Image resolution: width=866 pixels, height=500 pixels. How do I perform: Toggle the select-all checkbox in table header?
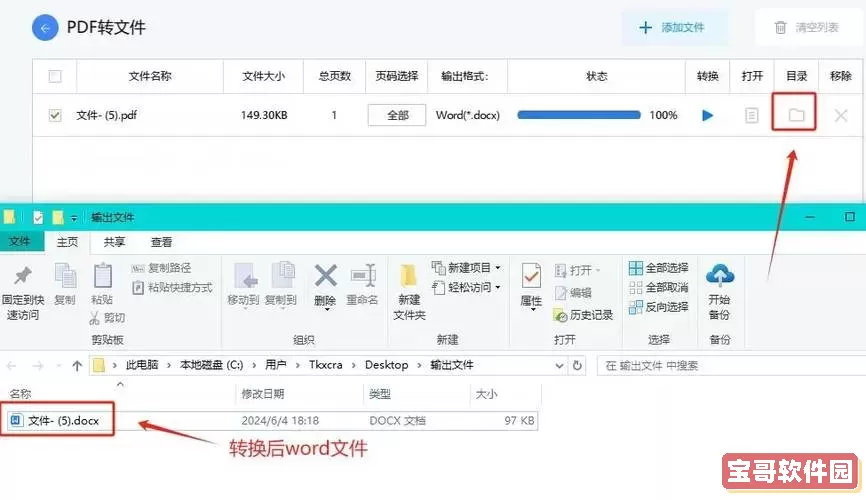tap(55, 76)
